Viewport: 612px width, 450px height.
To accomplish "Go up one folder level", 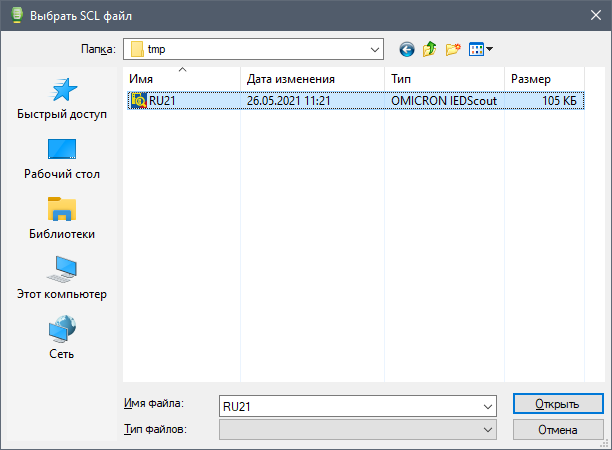I will (430, 49).
